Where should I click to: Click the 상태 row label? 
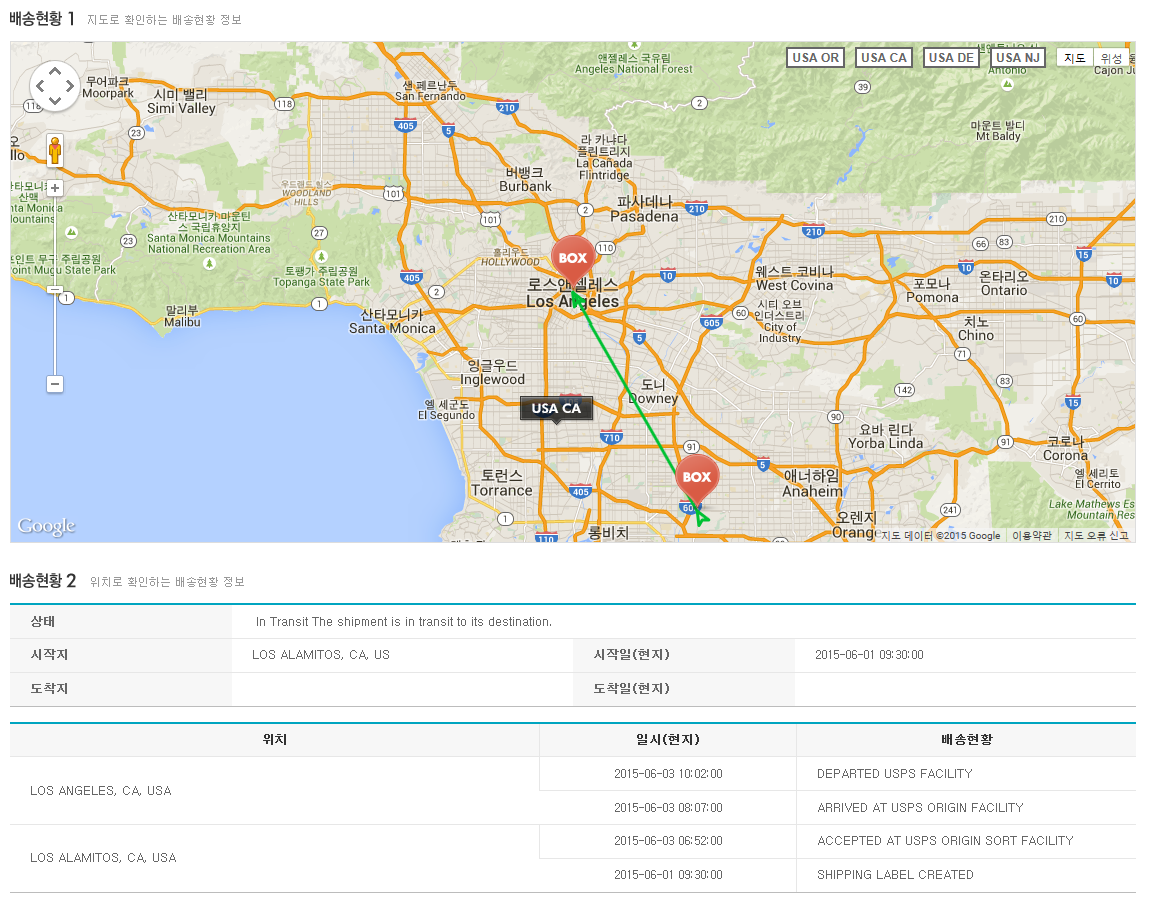point(43,622)
